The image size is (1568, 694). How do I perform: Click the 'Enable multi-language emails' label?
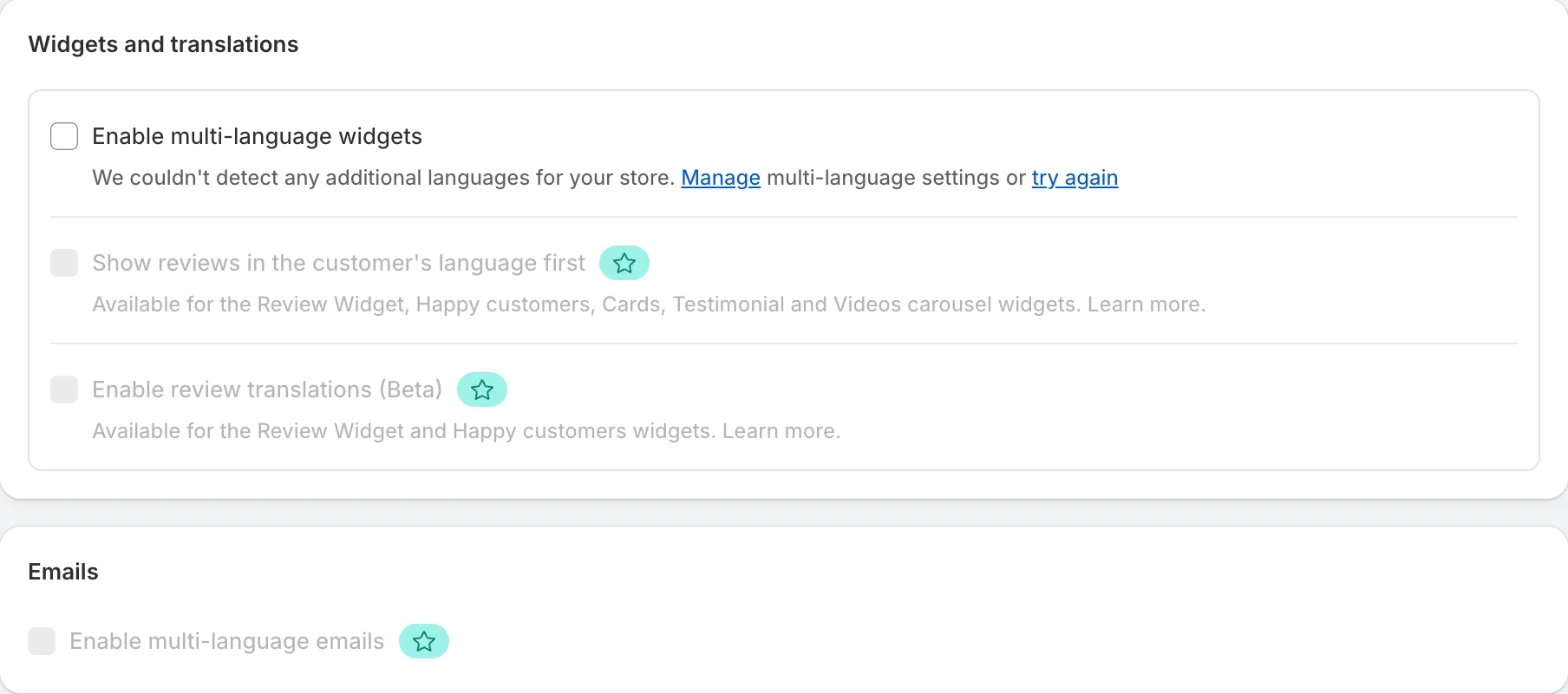227,641
